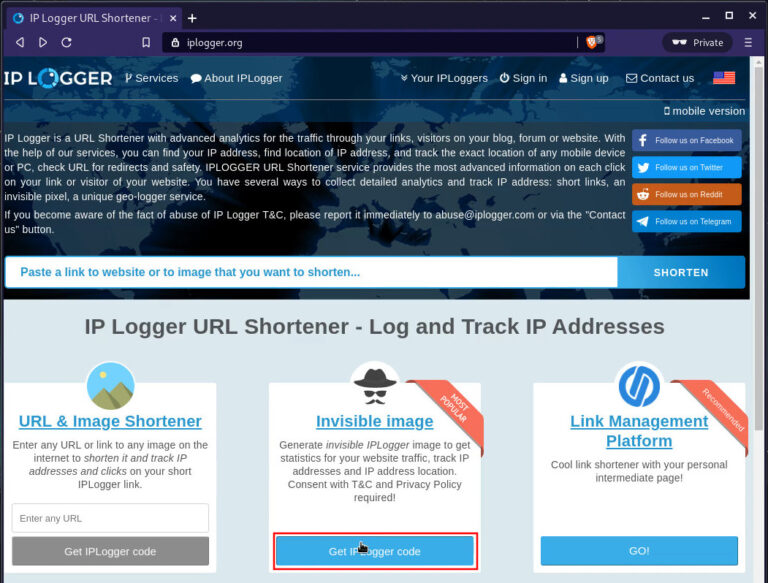The height and width of the screenshot is (583, 768).
Task: Open the Services menu
Action: click(x=151, y=78)
